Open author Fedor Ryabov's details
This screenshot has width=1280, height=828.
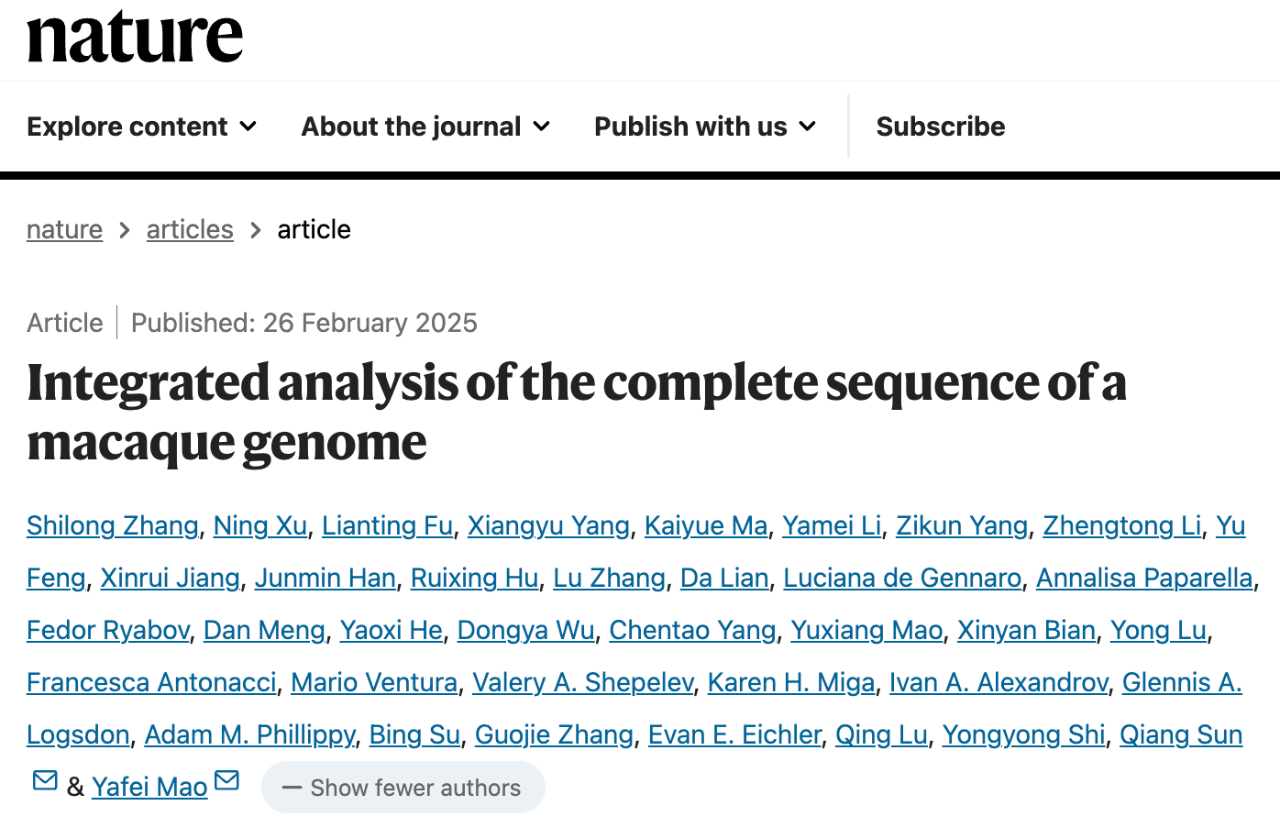(108, 631)
